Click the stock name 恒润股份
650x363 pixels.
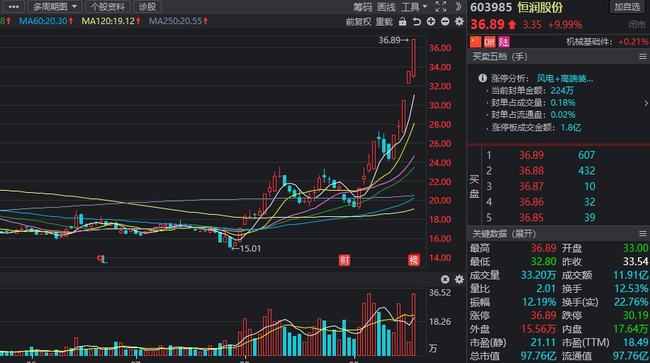tap(540, 7)
